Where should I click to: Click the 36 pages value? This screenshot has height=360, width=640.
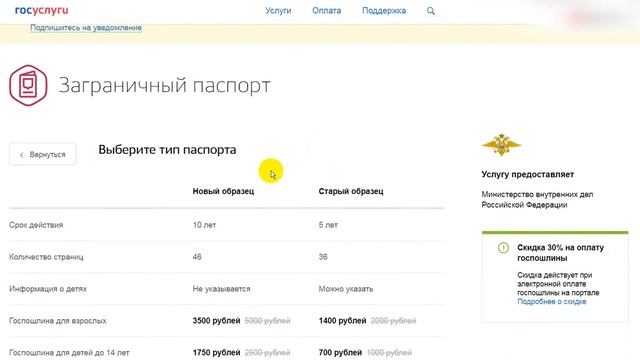click(x=323, y=257)
